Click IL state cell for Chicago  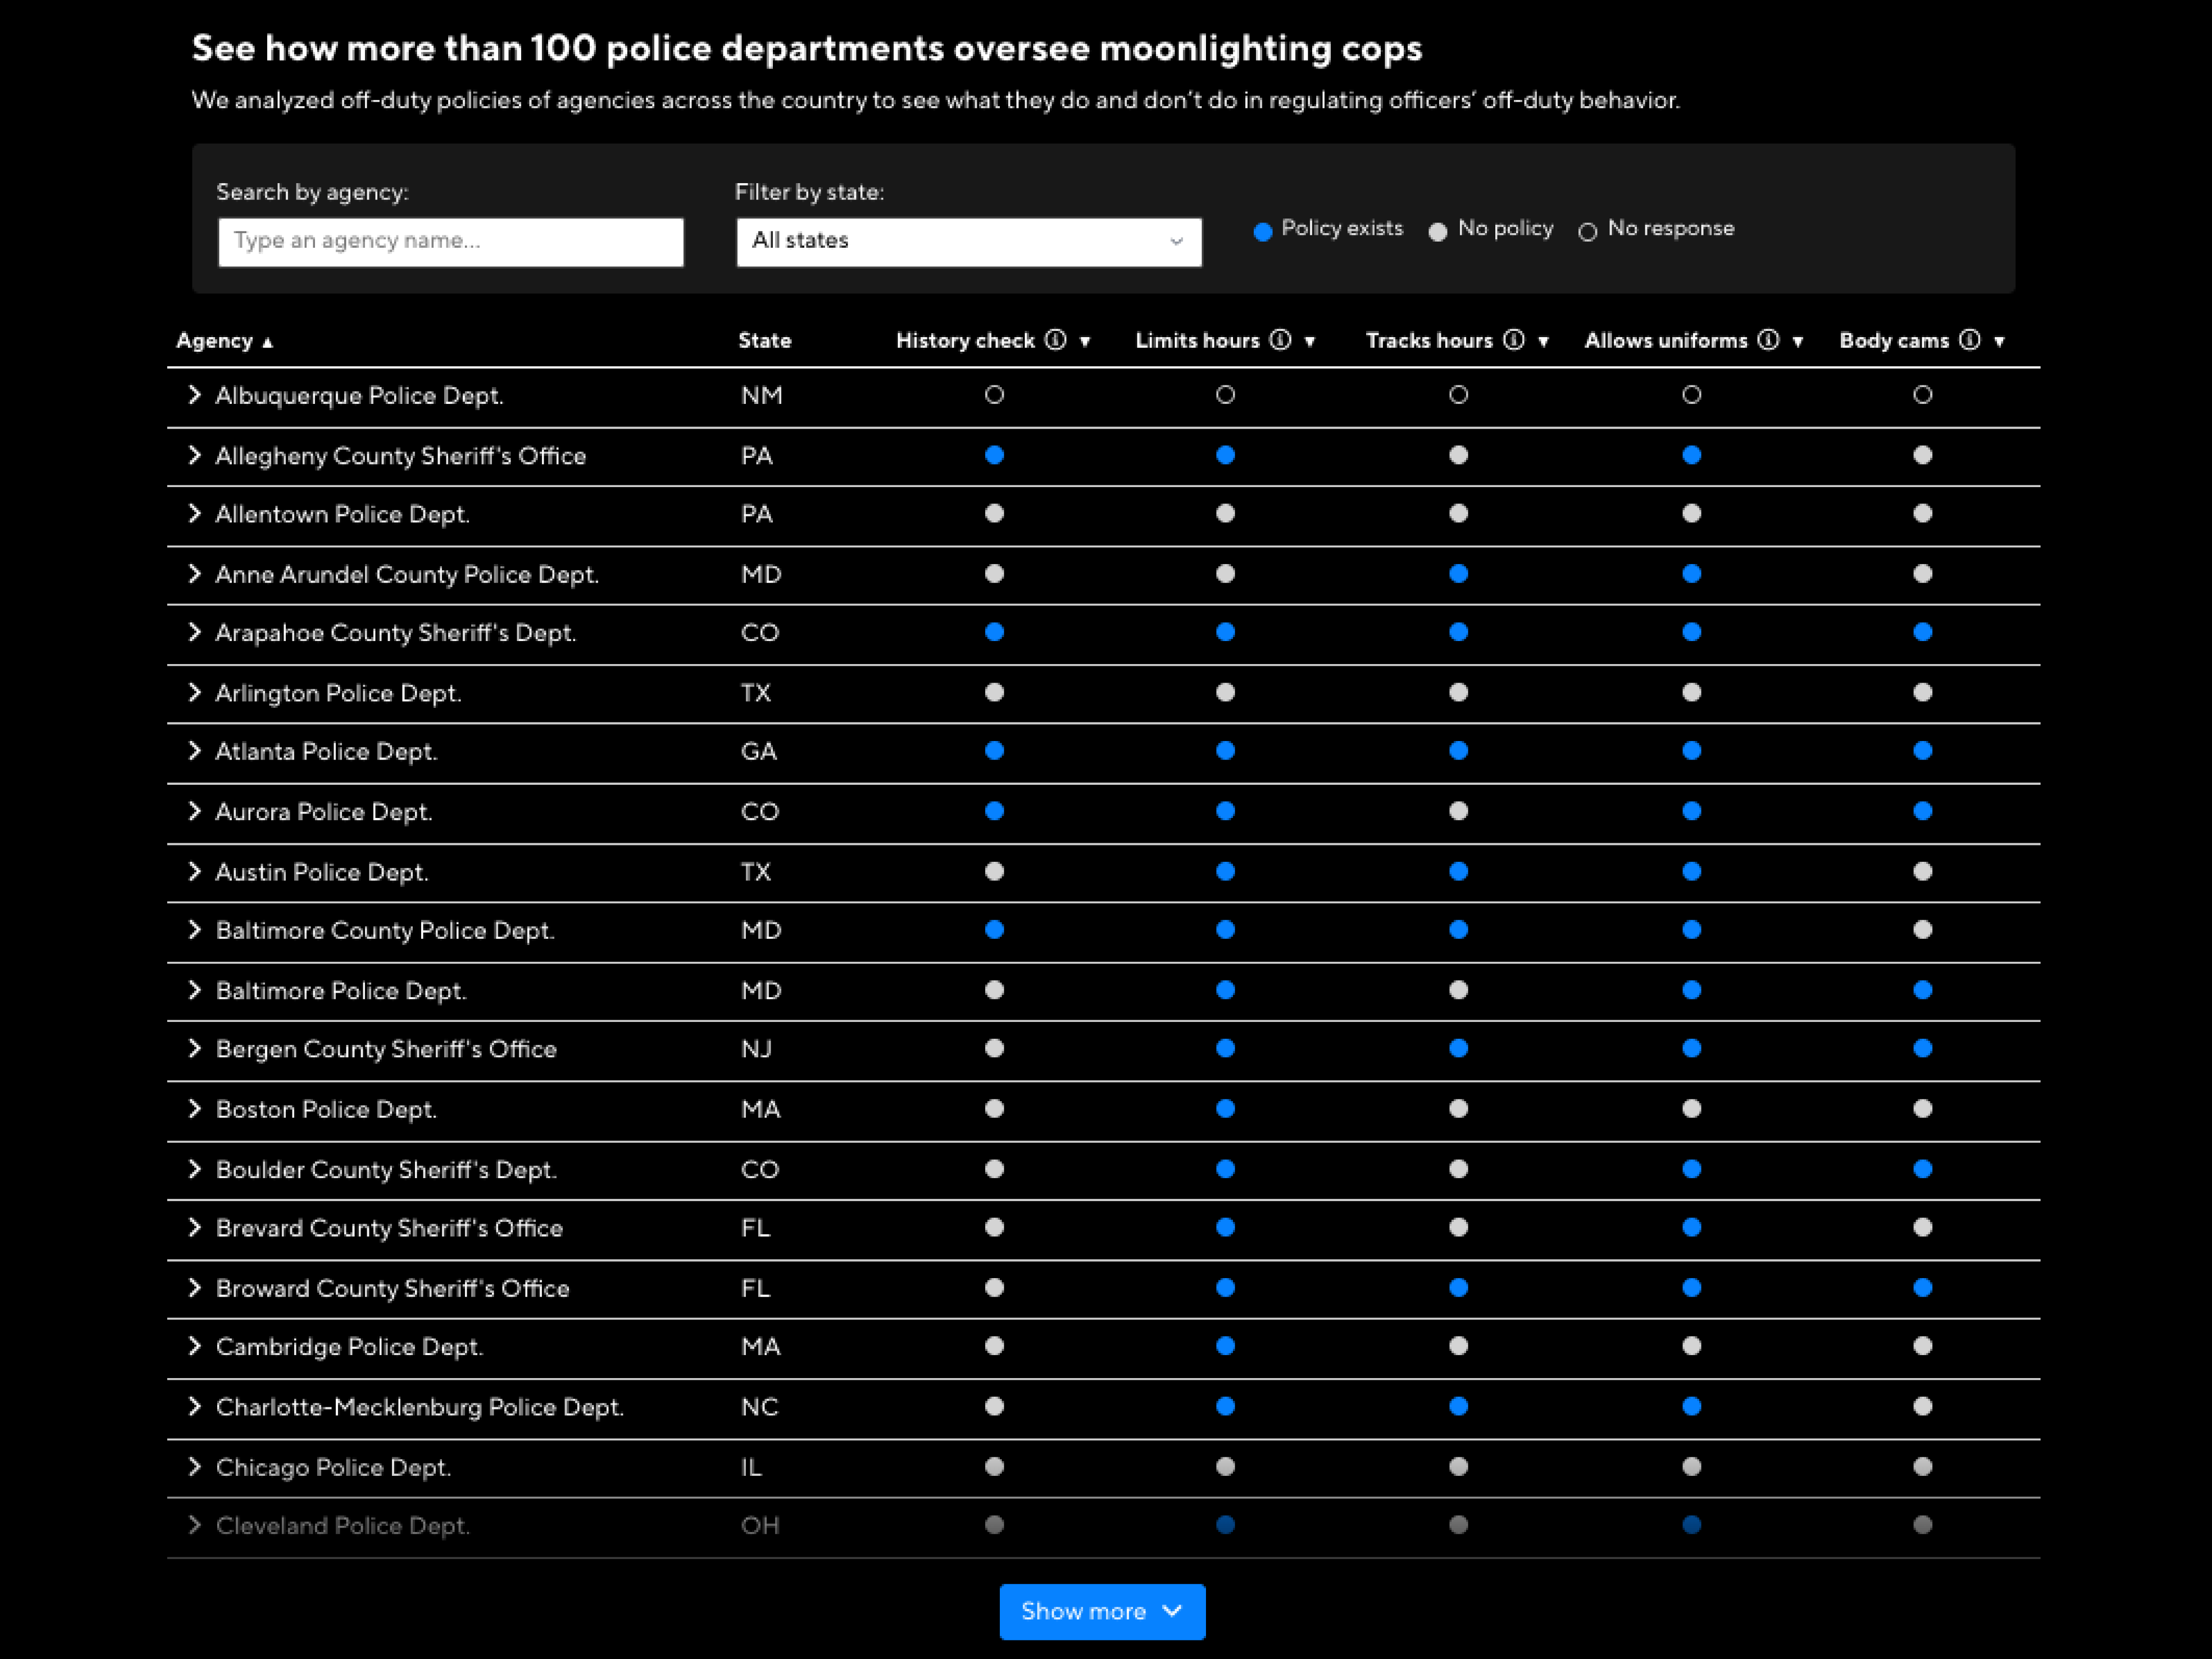click(x=751, y=1467)
